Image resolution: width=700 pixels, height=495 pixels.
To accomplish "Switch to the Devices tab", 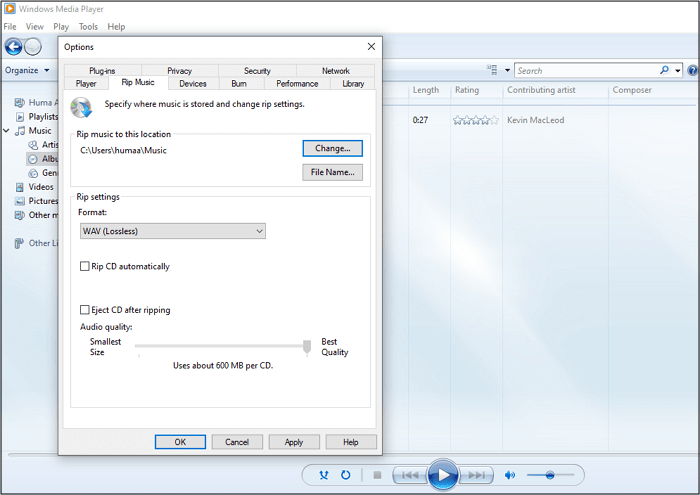I will [x=193, y=84].
